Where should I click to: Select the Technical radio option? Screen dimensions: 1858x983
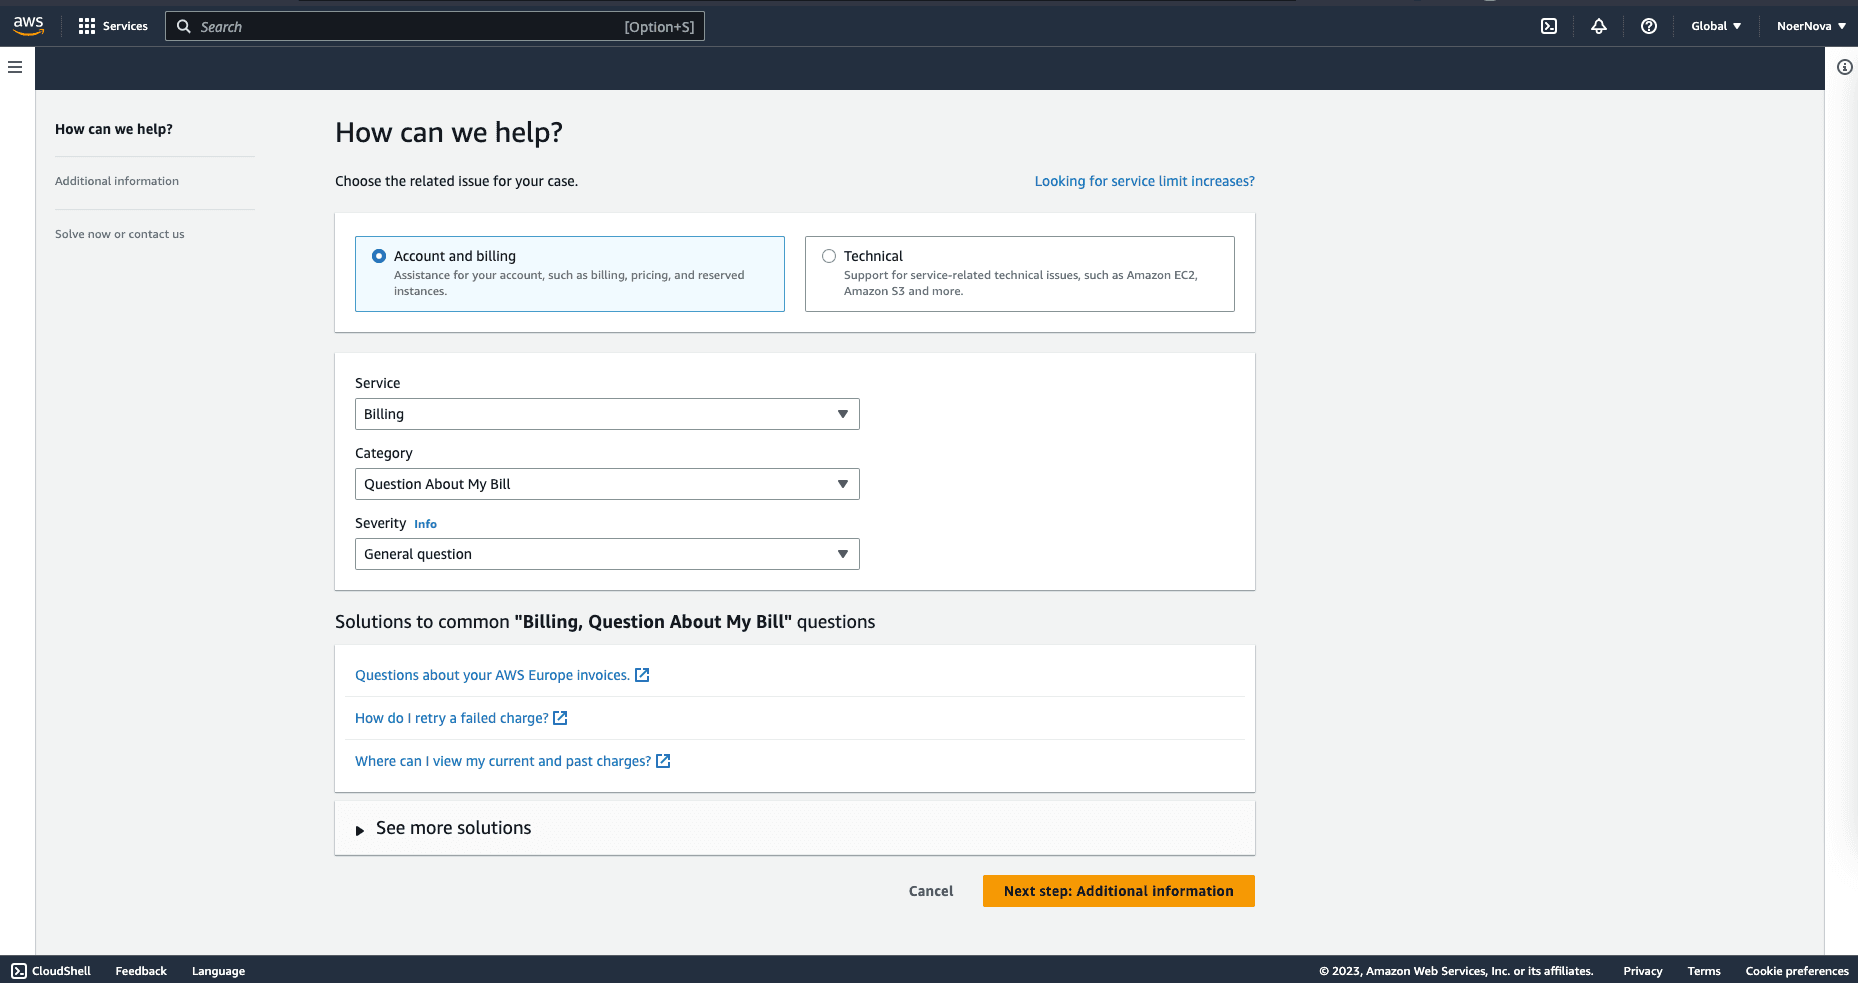829,256
